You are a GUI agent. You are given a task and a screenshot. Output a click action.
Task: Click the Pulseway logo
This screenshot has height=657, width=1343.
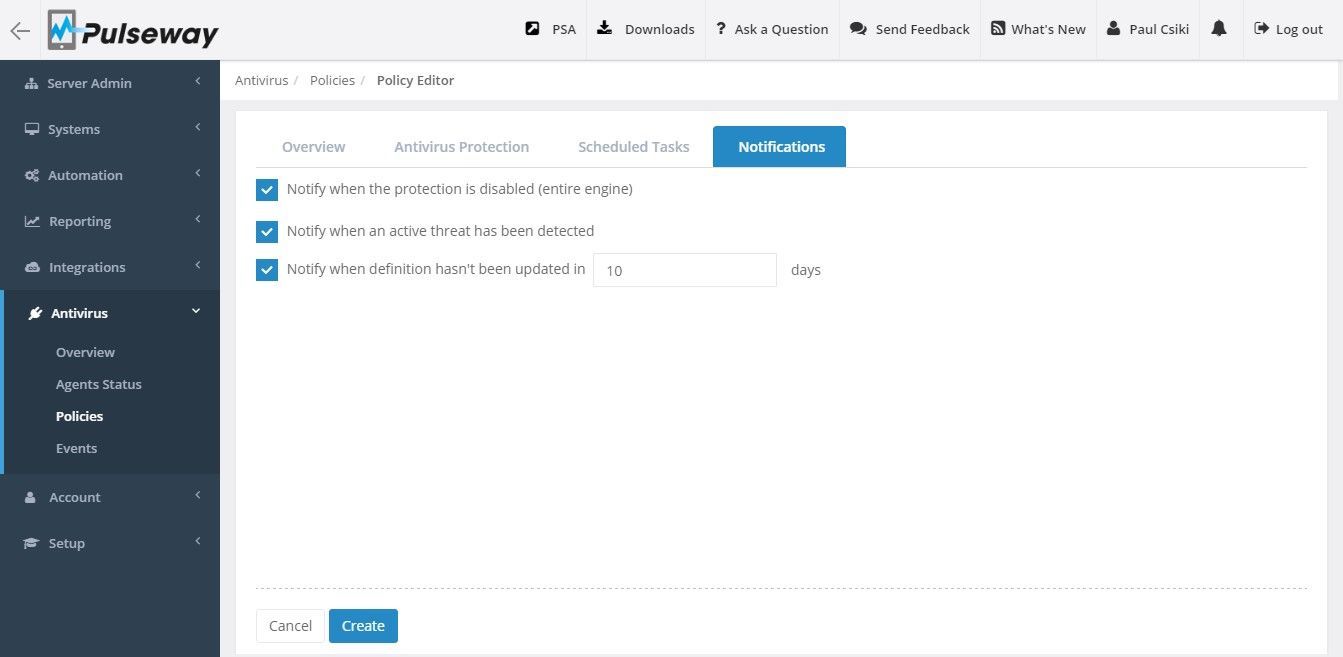133,31
